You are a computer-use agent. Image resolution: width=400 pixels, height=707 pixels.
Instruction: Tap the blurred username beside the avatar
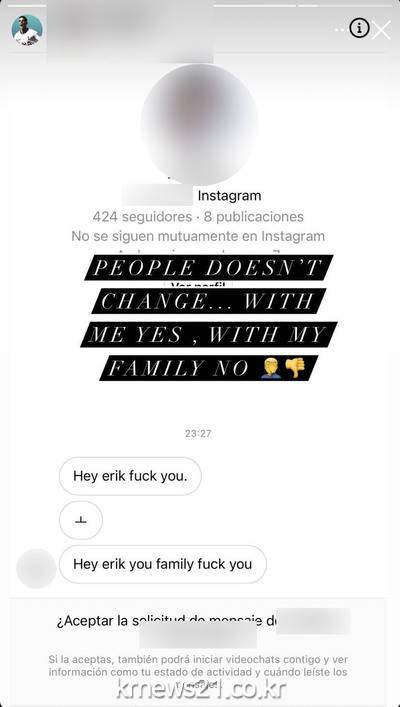pos(130,31)
